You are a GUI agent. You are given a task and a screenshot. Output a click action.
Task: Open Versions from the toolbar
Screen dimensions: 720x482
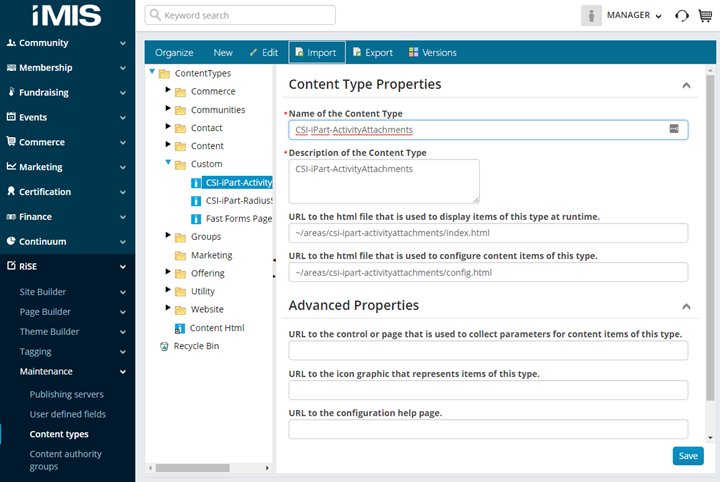click(x=432, y=52)
